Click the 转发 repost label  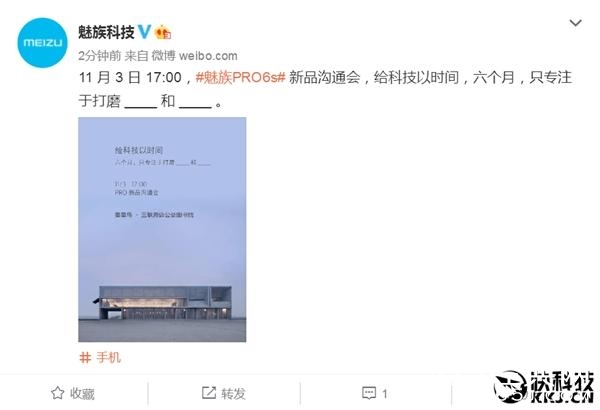(x=233, y=393)
